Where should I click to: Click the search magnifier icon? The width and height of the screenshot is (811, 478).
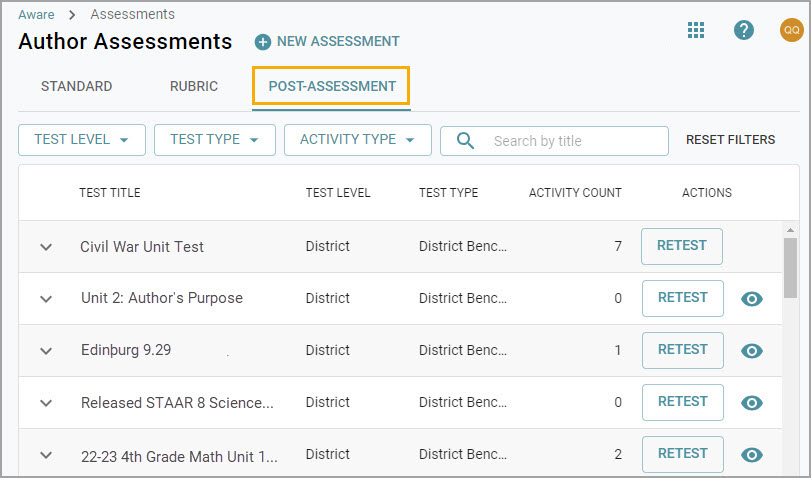465,140
